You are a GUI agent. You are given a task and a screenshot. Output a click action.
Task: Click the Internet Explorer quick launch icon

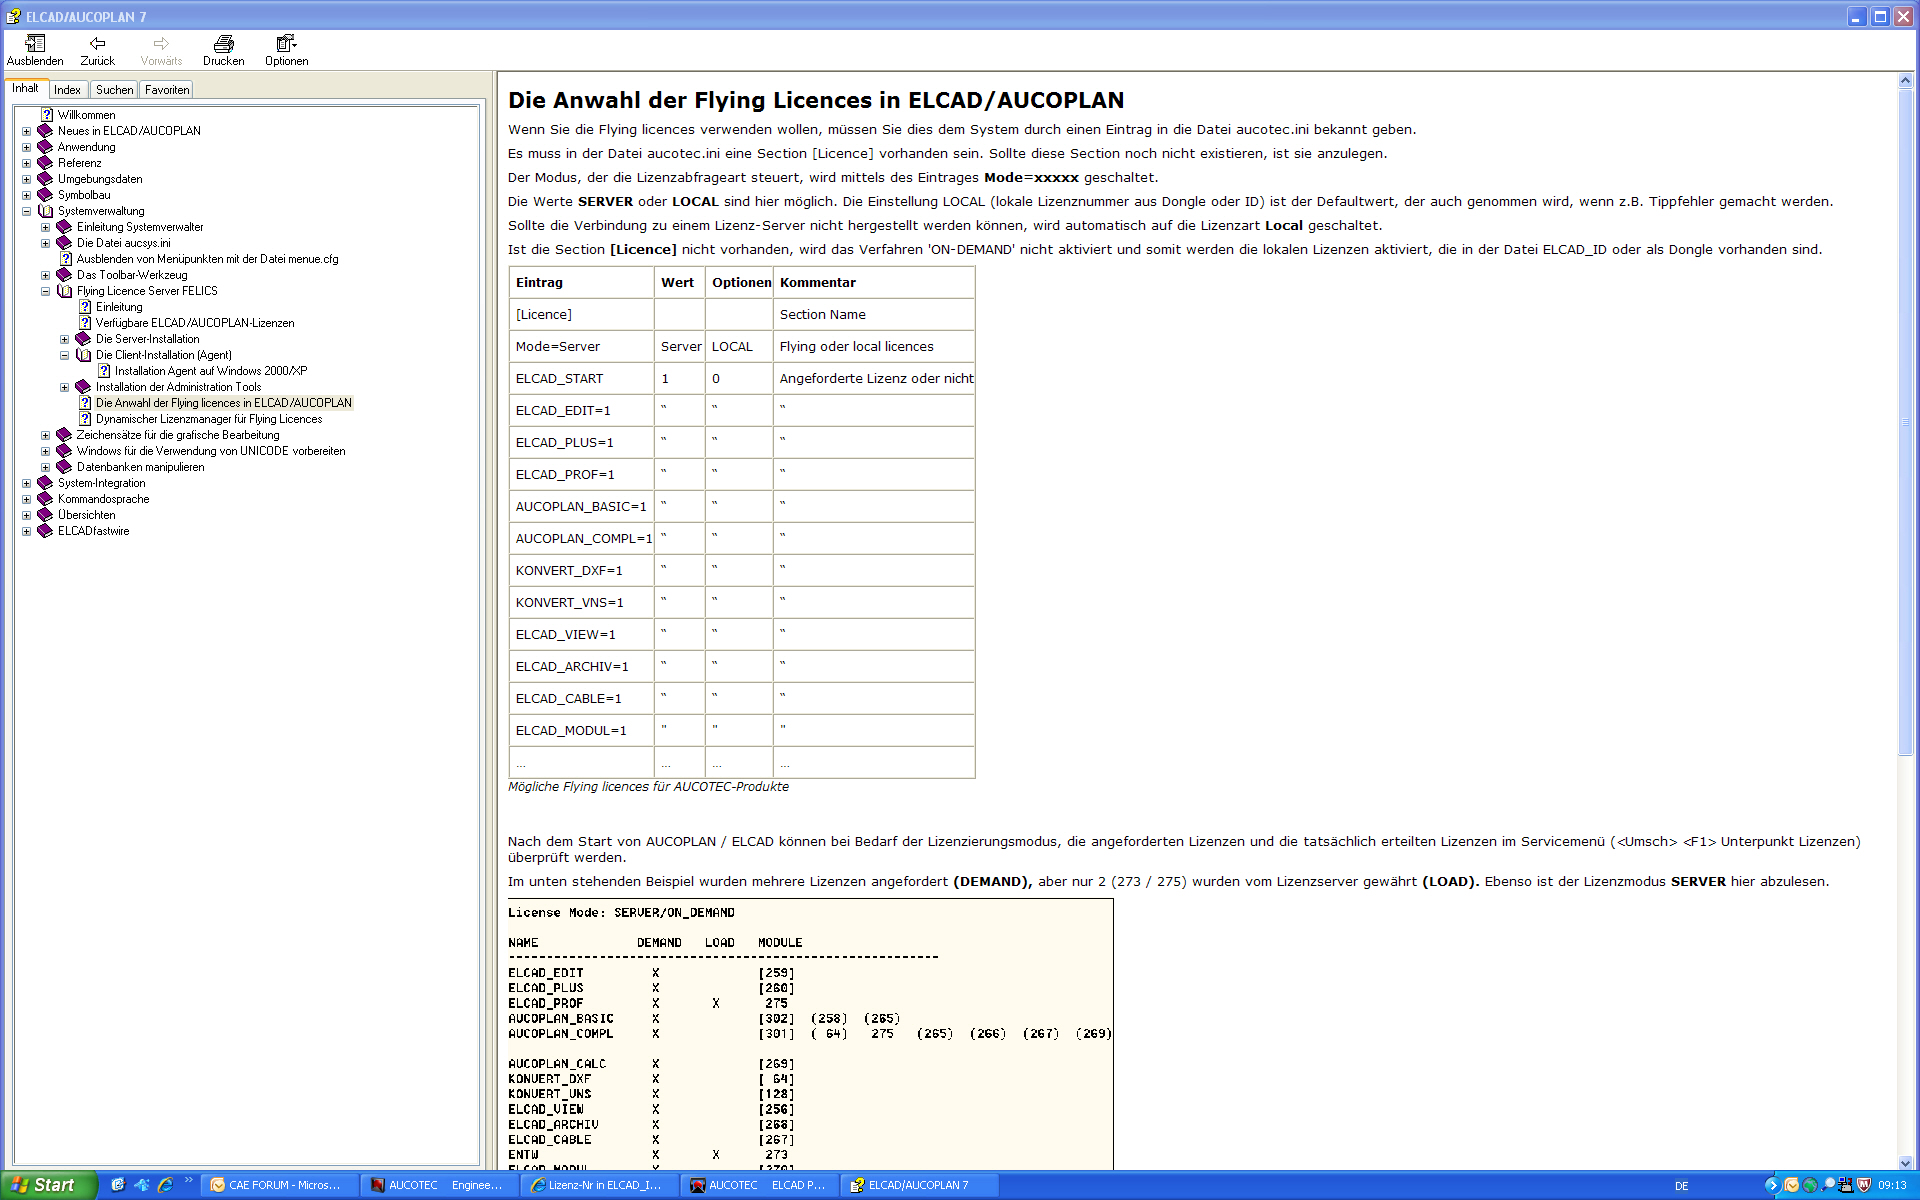pyautogui.click(x=166, y=1185)
